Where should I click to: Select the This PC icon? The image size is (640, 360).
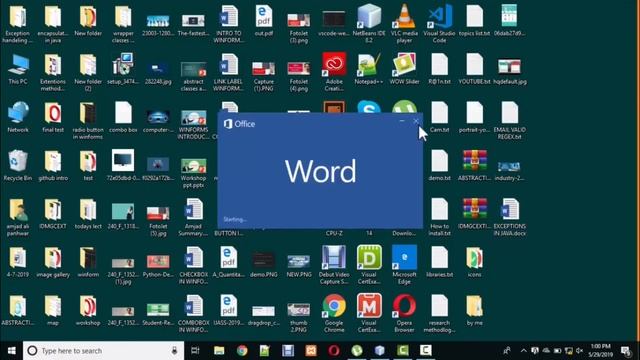point(18,69)
